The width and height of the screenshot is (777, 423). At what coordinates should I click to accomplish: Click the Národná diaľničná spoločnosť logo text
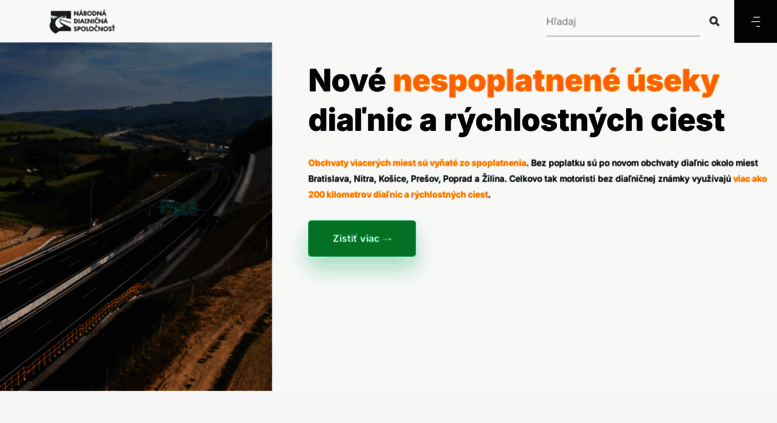(94, 21)
